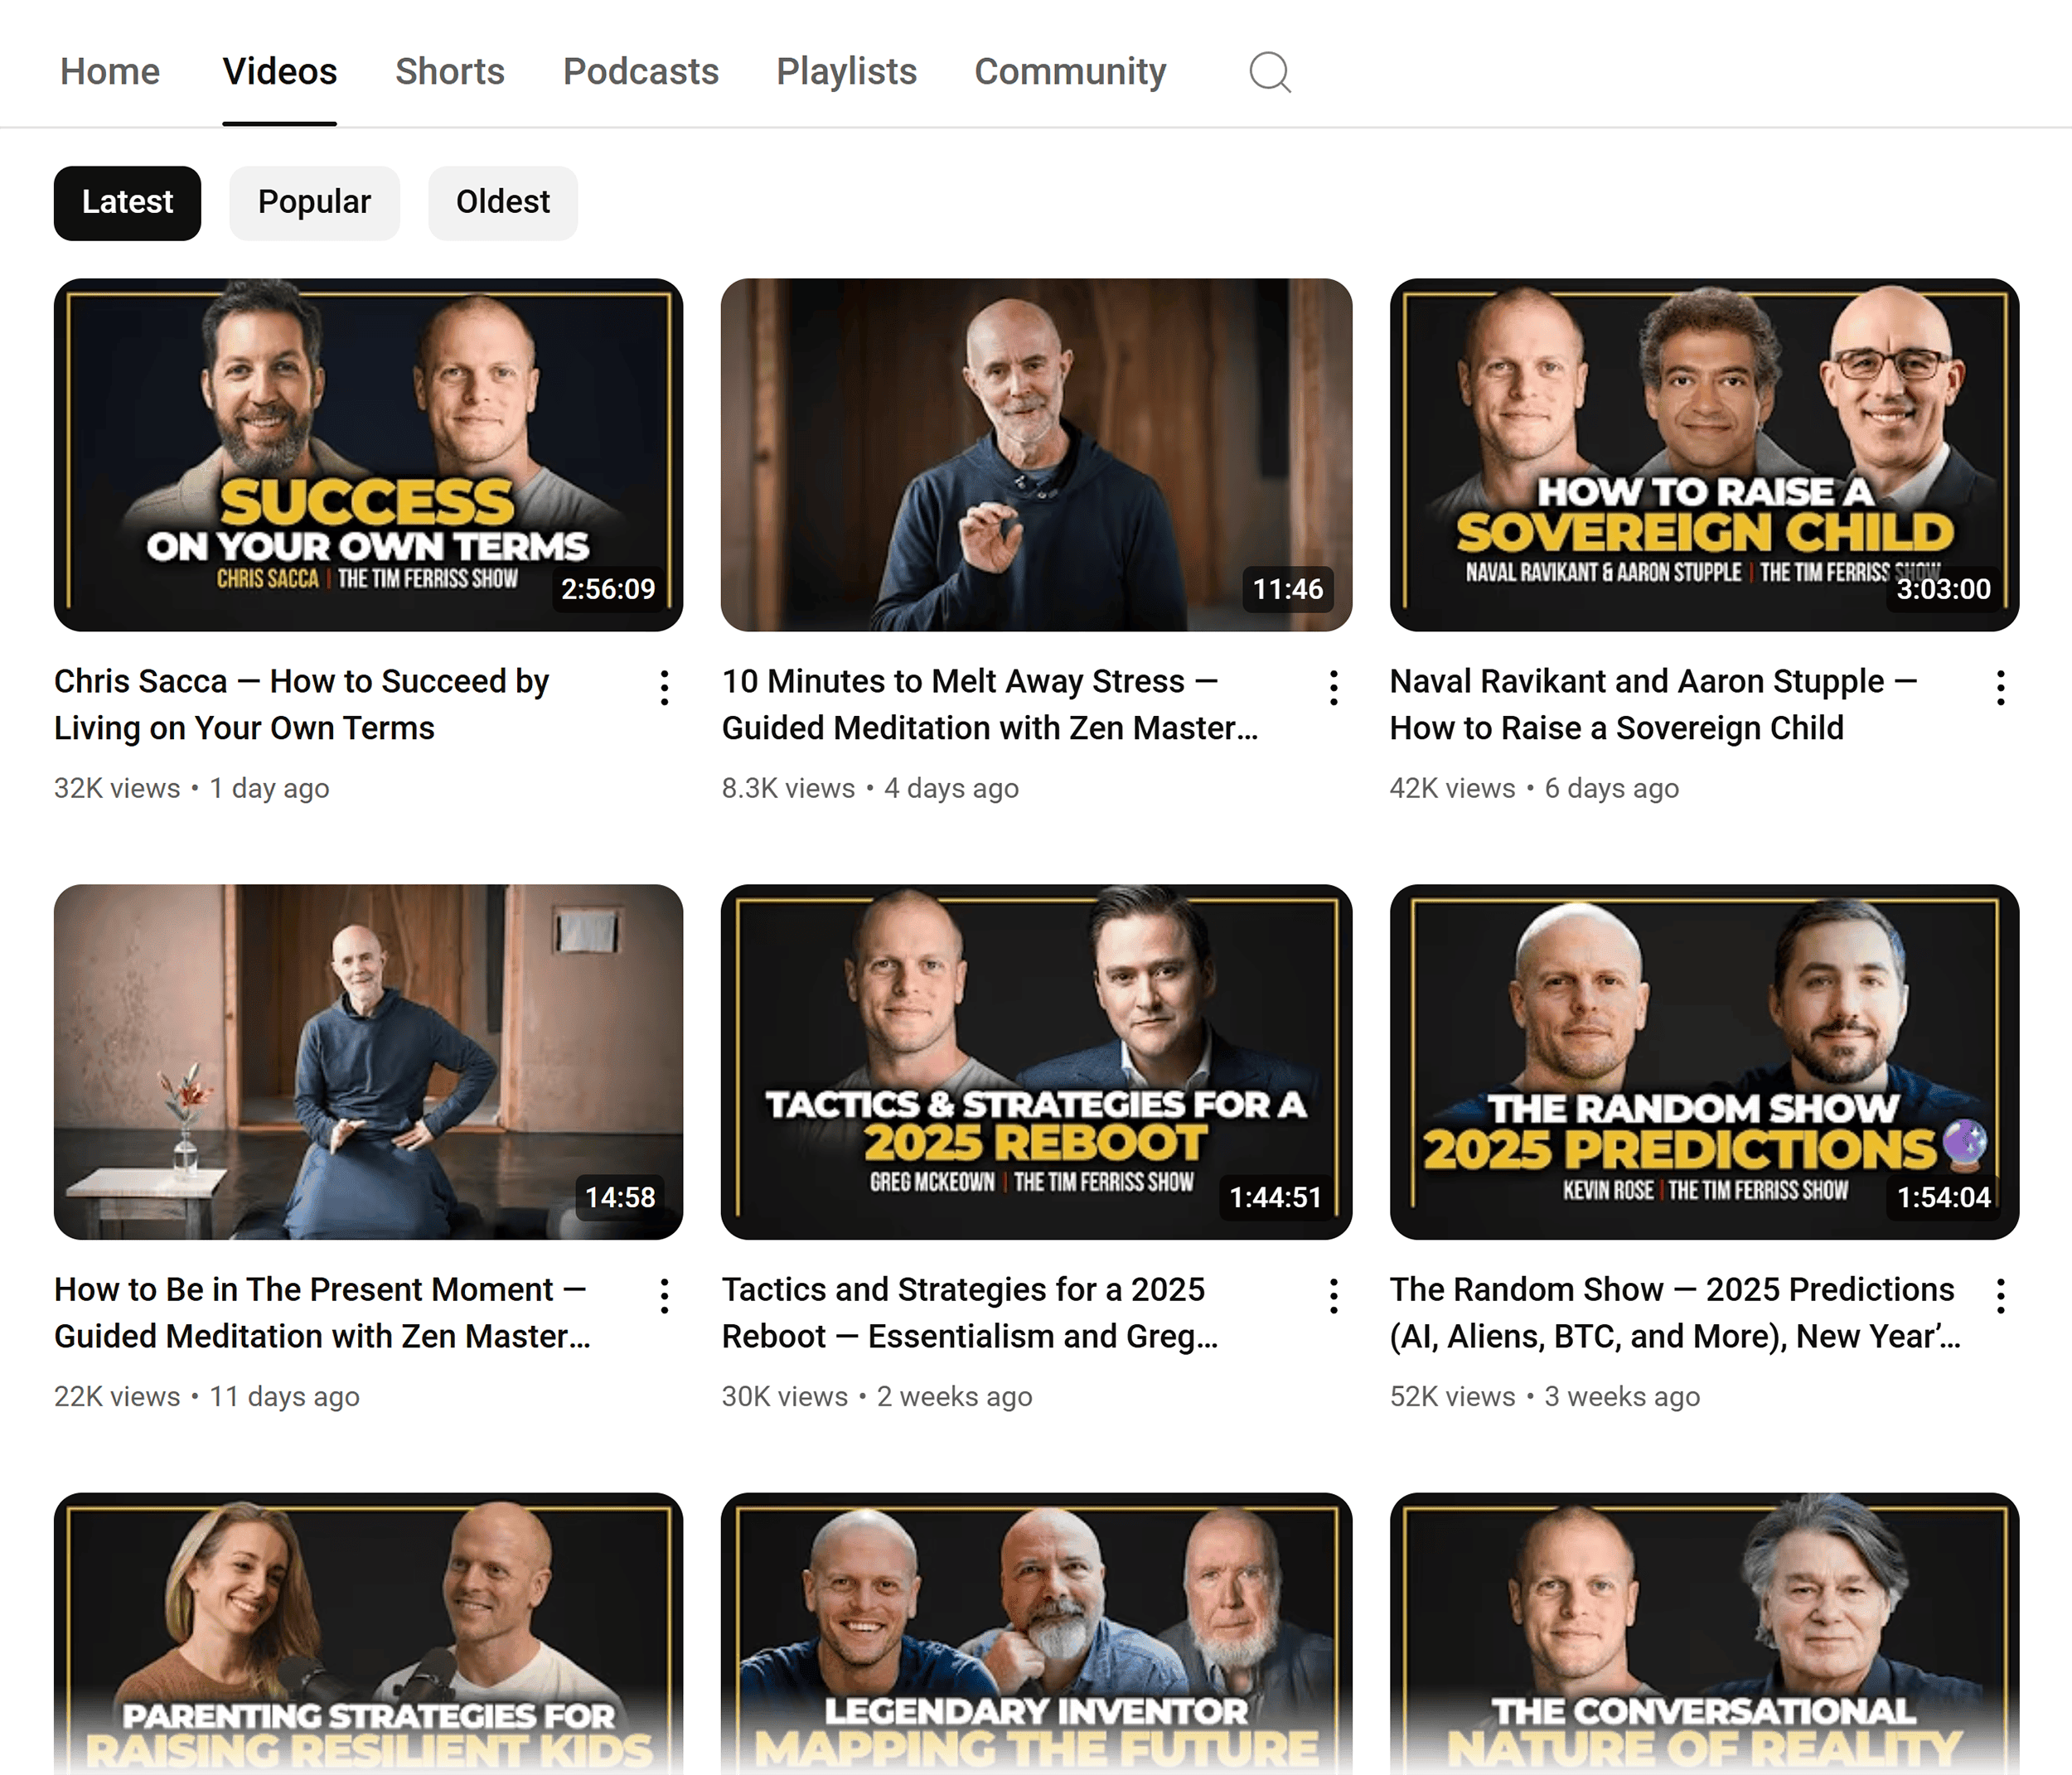Open options menu for The Random Show 2025 Predictions

pyautogui.click(x=2000, y=1296)
